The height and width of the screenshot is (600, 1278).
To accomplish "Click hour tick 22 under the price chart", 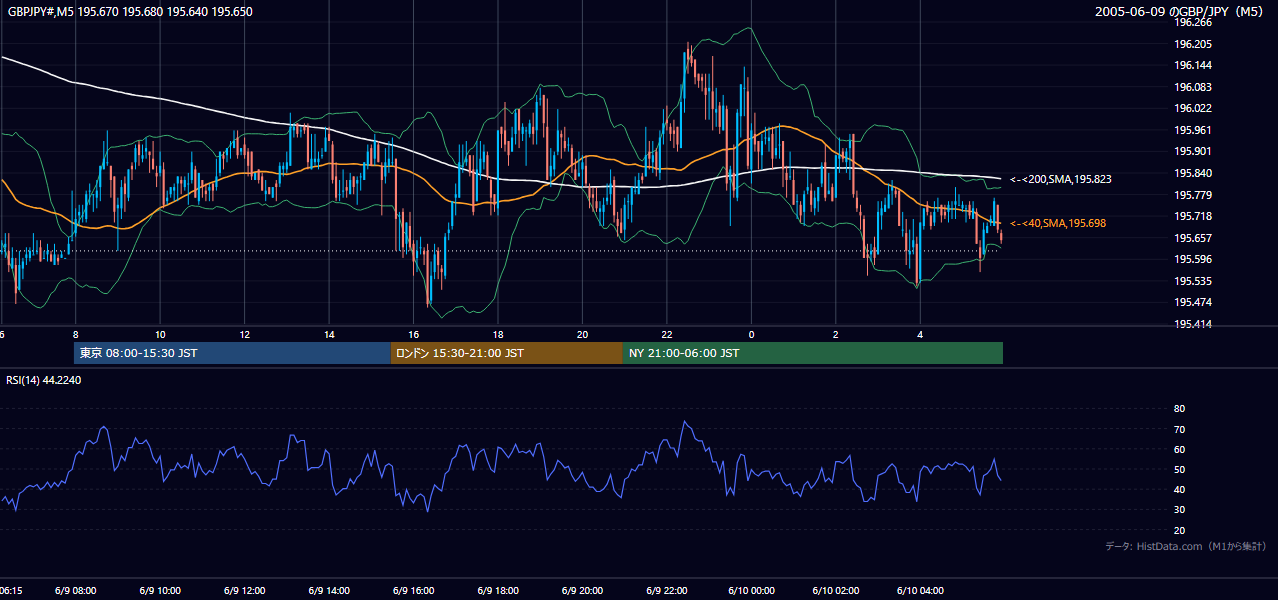I will (x=667, y=334).
